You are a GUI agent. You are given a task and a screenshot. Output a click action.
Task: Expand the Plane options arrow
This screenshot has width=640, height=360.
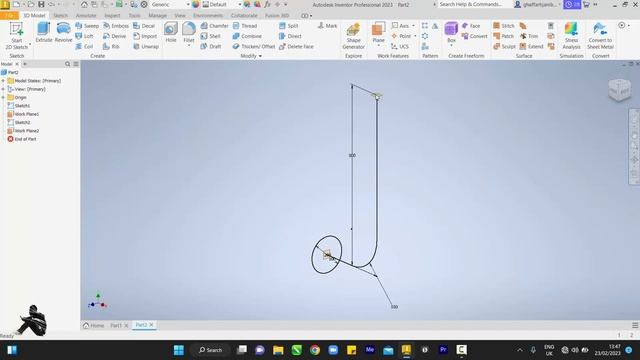coord(378,45)
